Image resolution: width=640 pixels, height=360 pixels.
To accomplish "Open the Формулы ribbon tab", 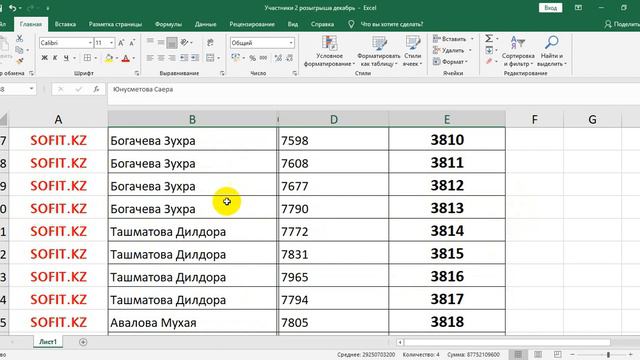I will coord(168,24).
